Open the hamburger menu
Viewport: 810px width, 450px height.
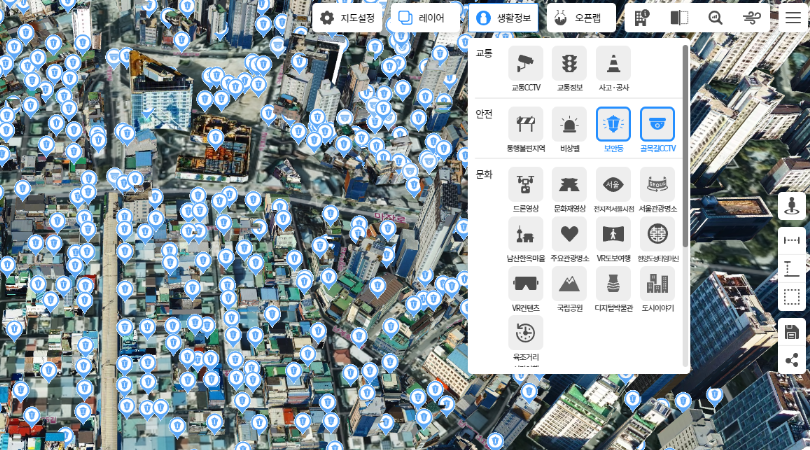[792, 18]
